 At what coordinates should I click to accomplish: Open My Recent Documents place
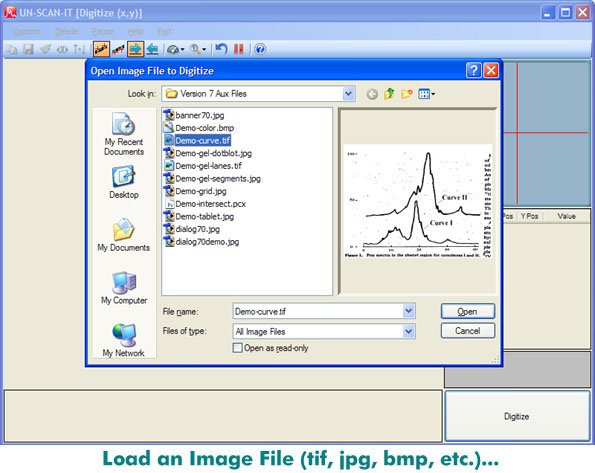(x=124, y=134)
